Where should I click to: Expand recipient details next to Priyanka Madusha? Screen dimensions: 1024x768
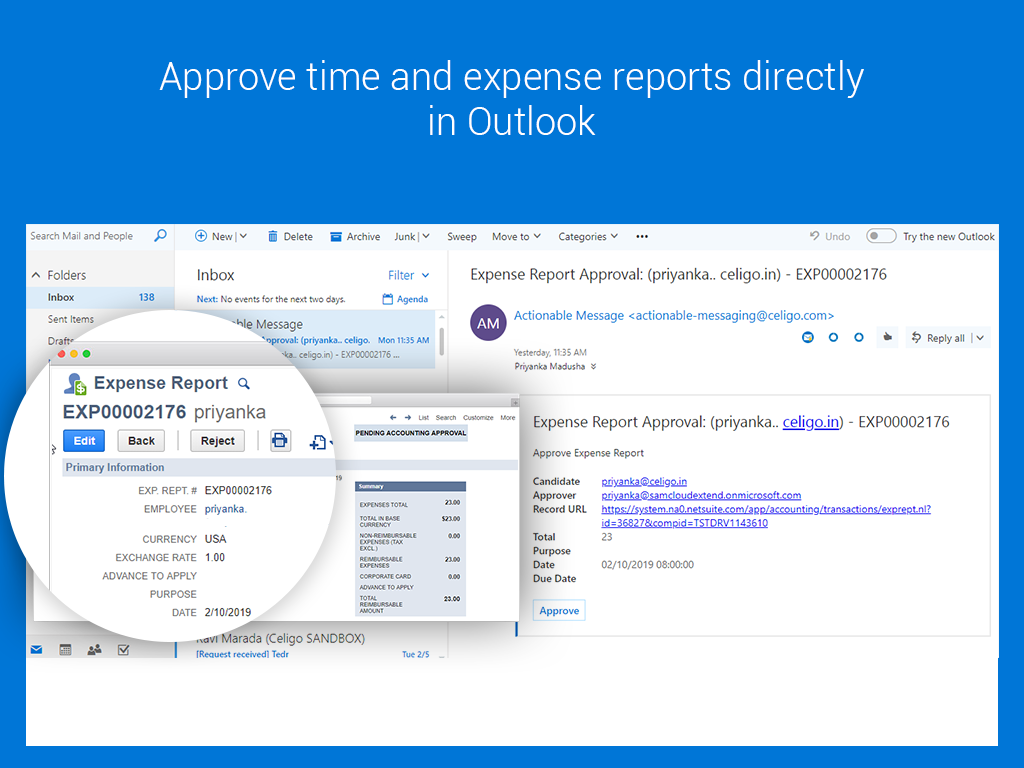coord(594,366)
